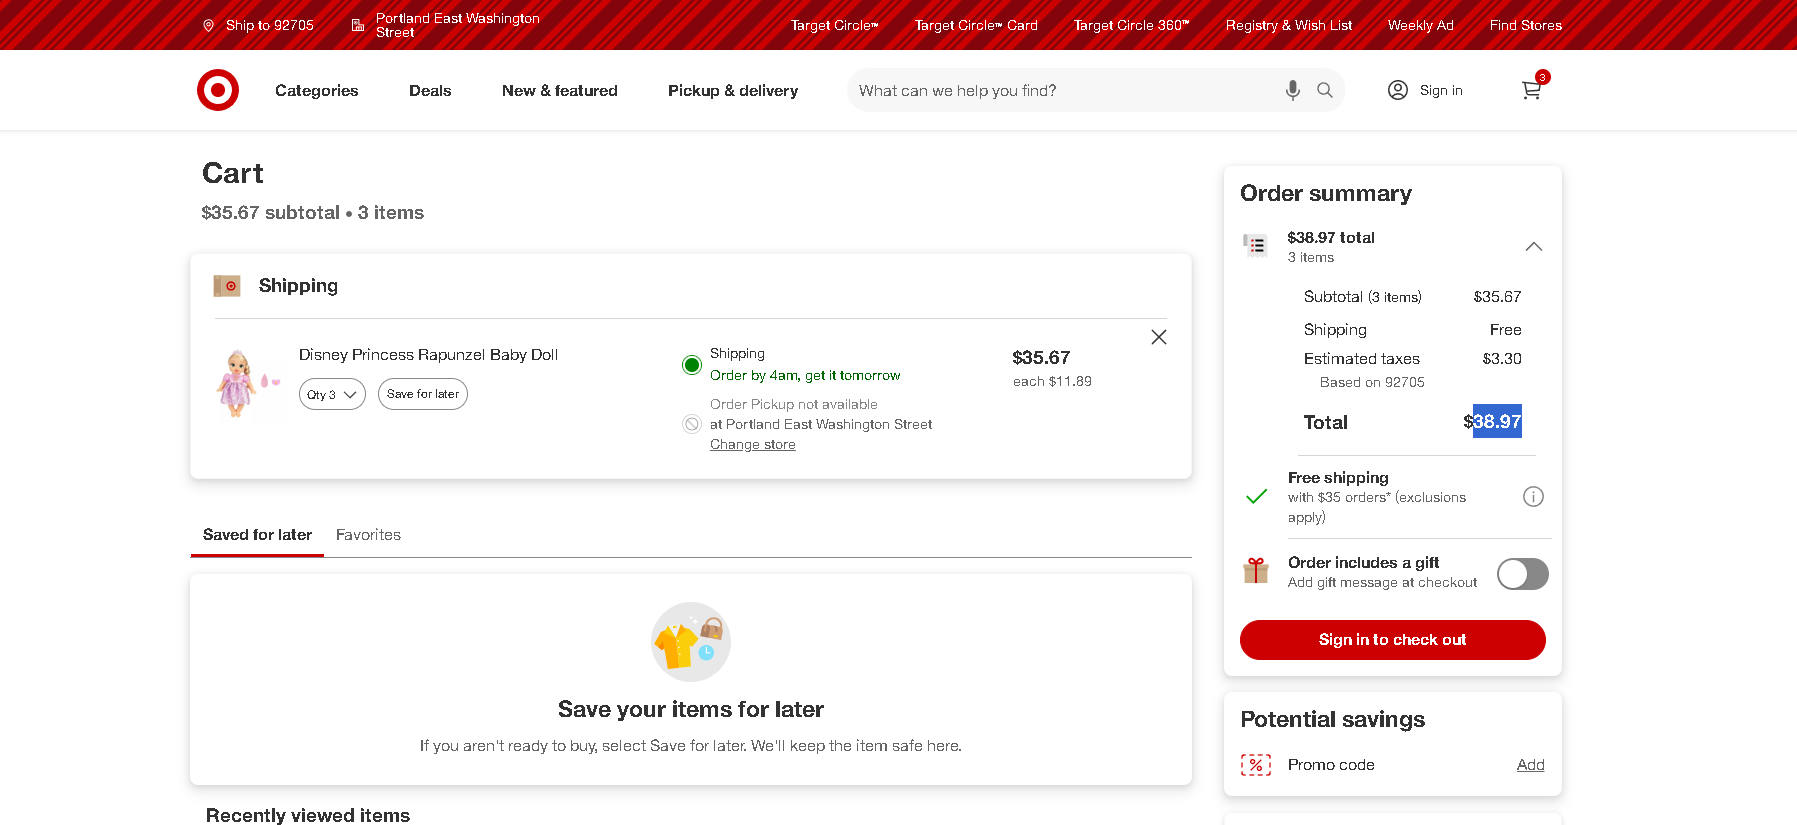Screen dimensions: 1797x825
Task: Click the gift box icon
Action: (x=1256, y=570)
